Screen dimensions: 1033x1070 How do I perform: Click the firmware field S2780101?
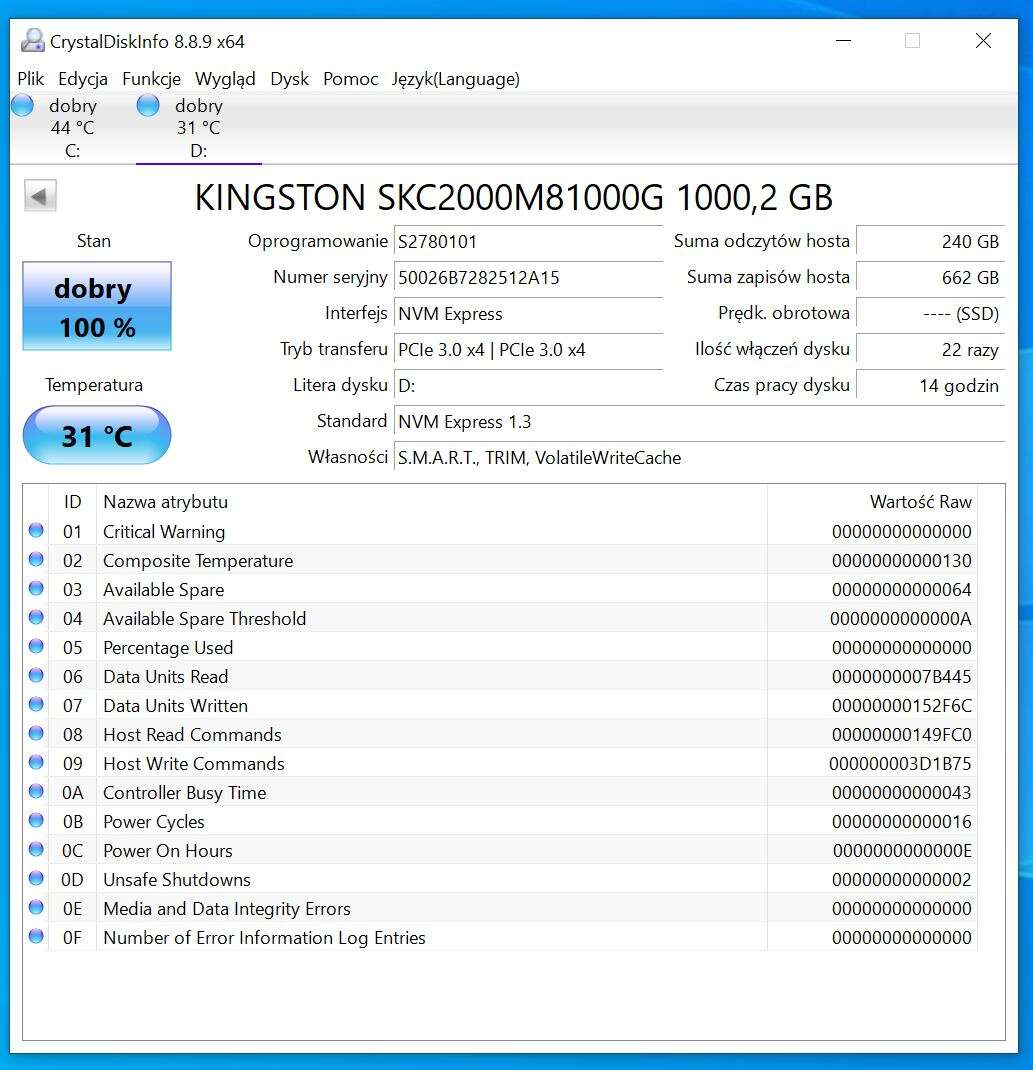pos(528,242)
